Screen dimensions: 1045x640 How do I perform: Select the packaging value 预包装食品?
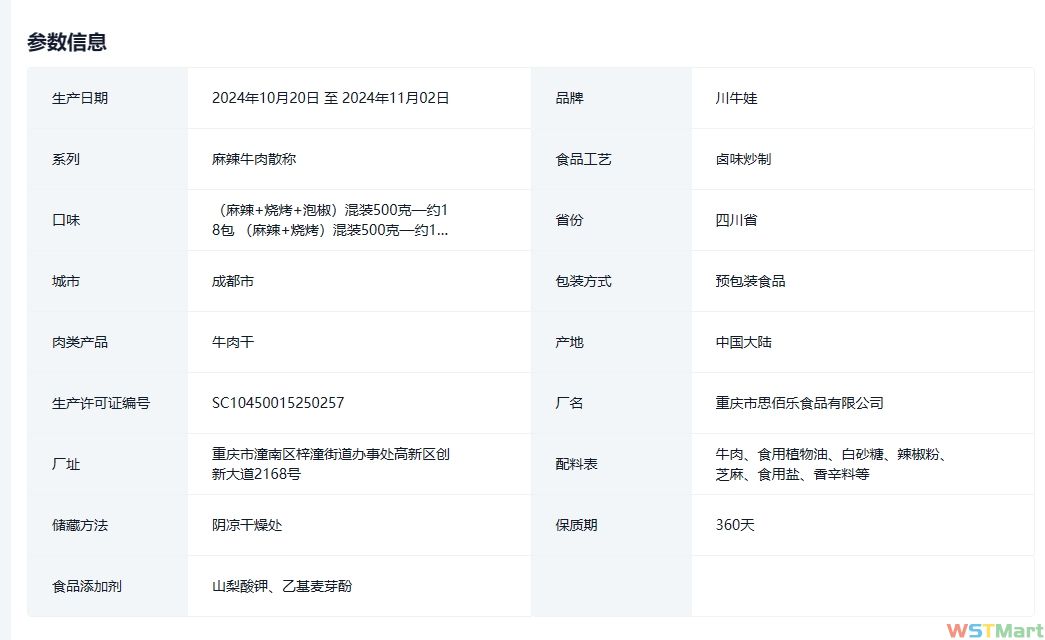[750, 281]
